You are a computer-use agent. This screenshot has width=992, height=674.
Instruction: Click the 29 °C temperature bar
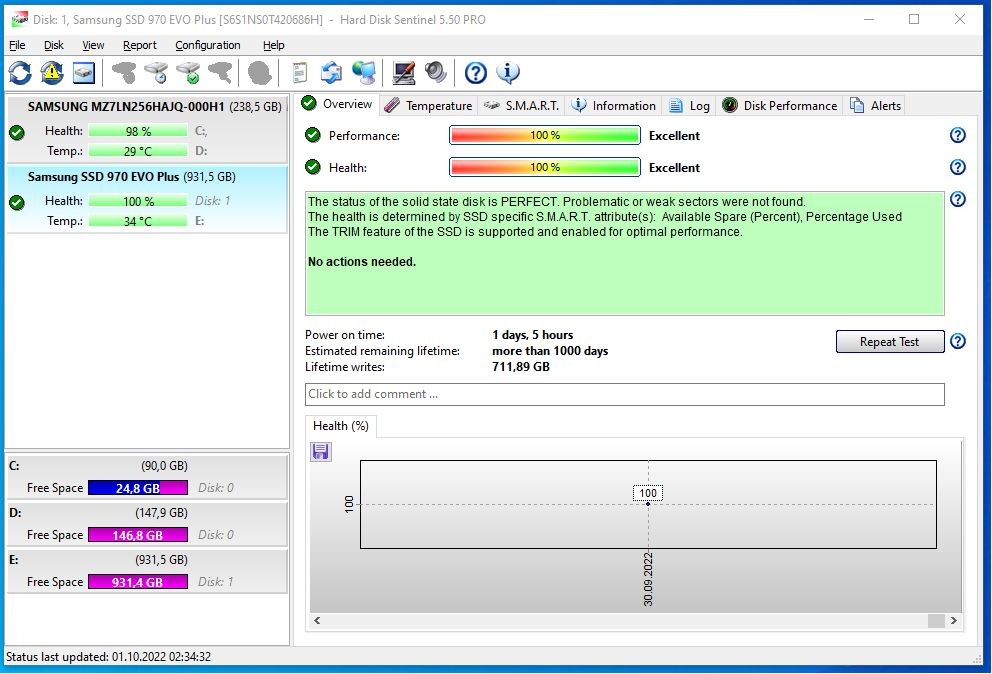tap(138, 151)
